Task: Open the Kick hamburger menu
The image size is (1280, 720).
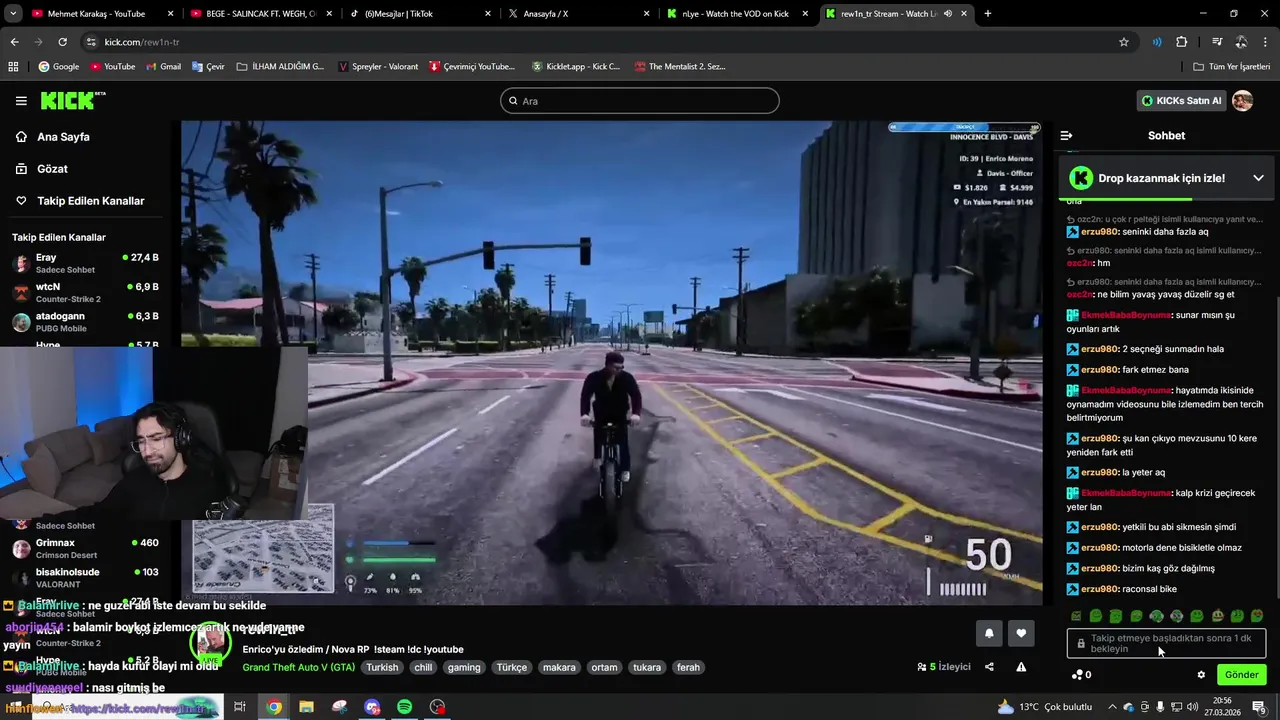Action: pos(21,101)
